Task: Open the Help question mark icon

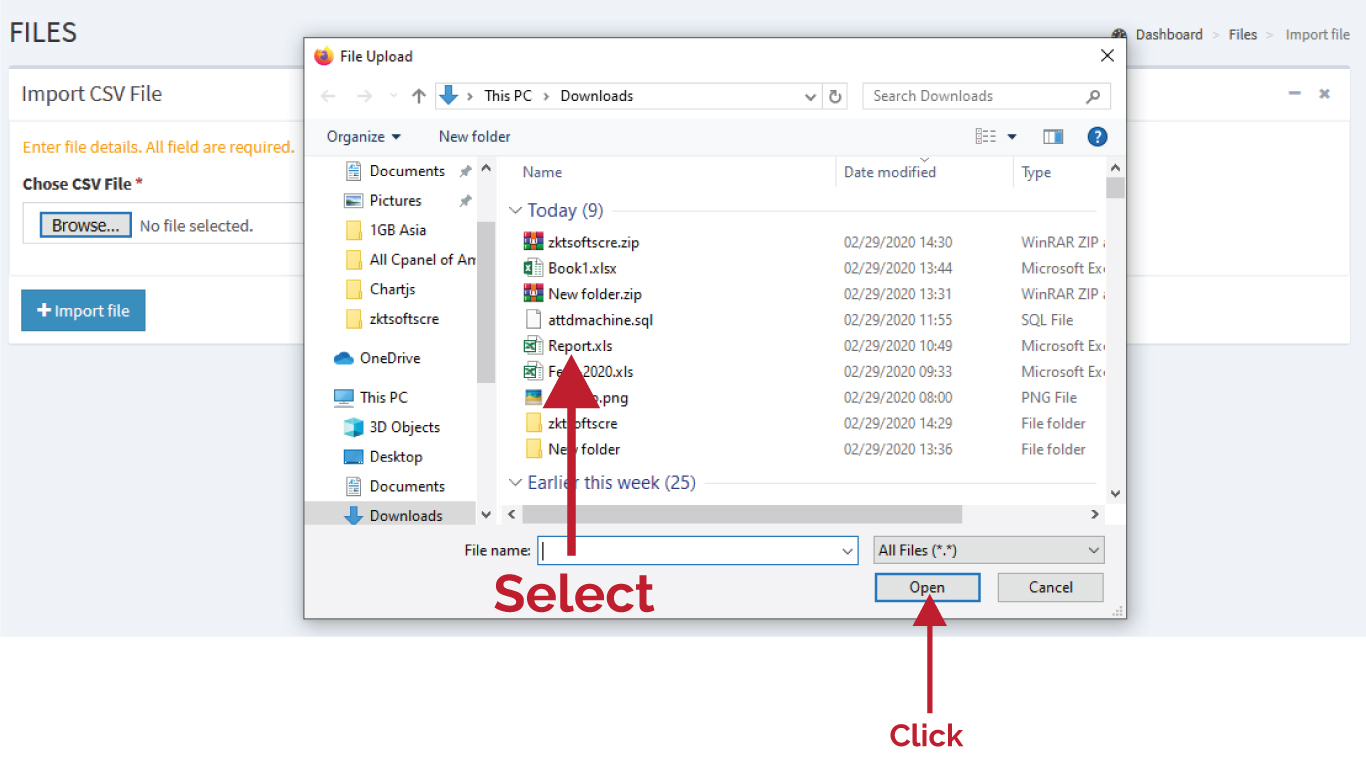Action: tap(1097, 137)
